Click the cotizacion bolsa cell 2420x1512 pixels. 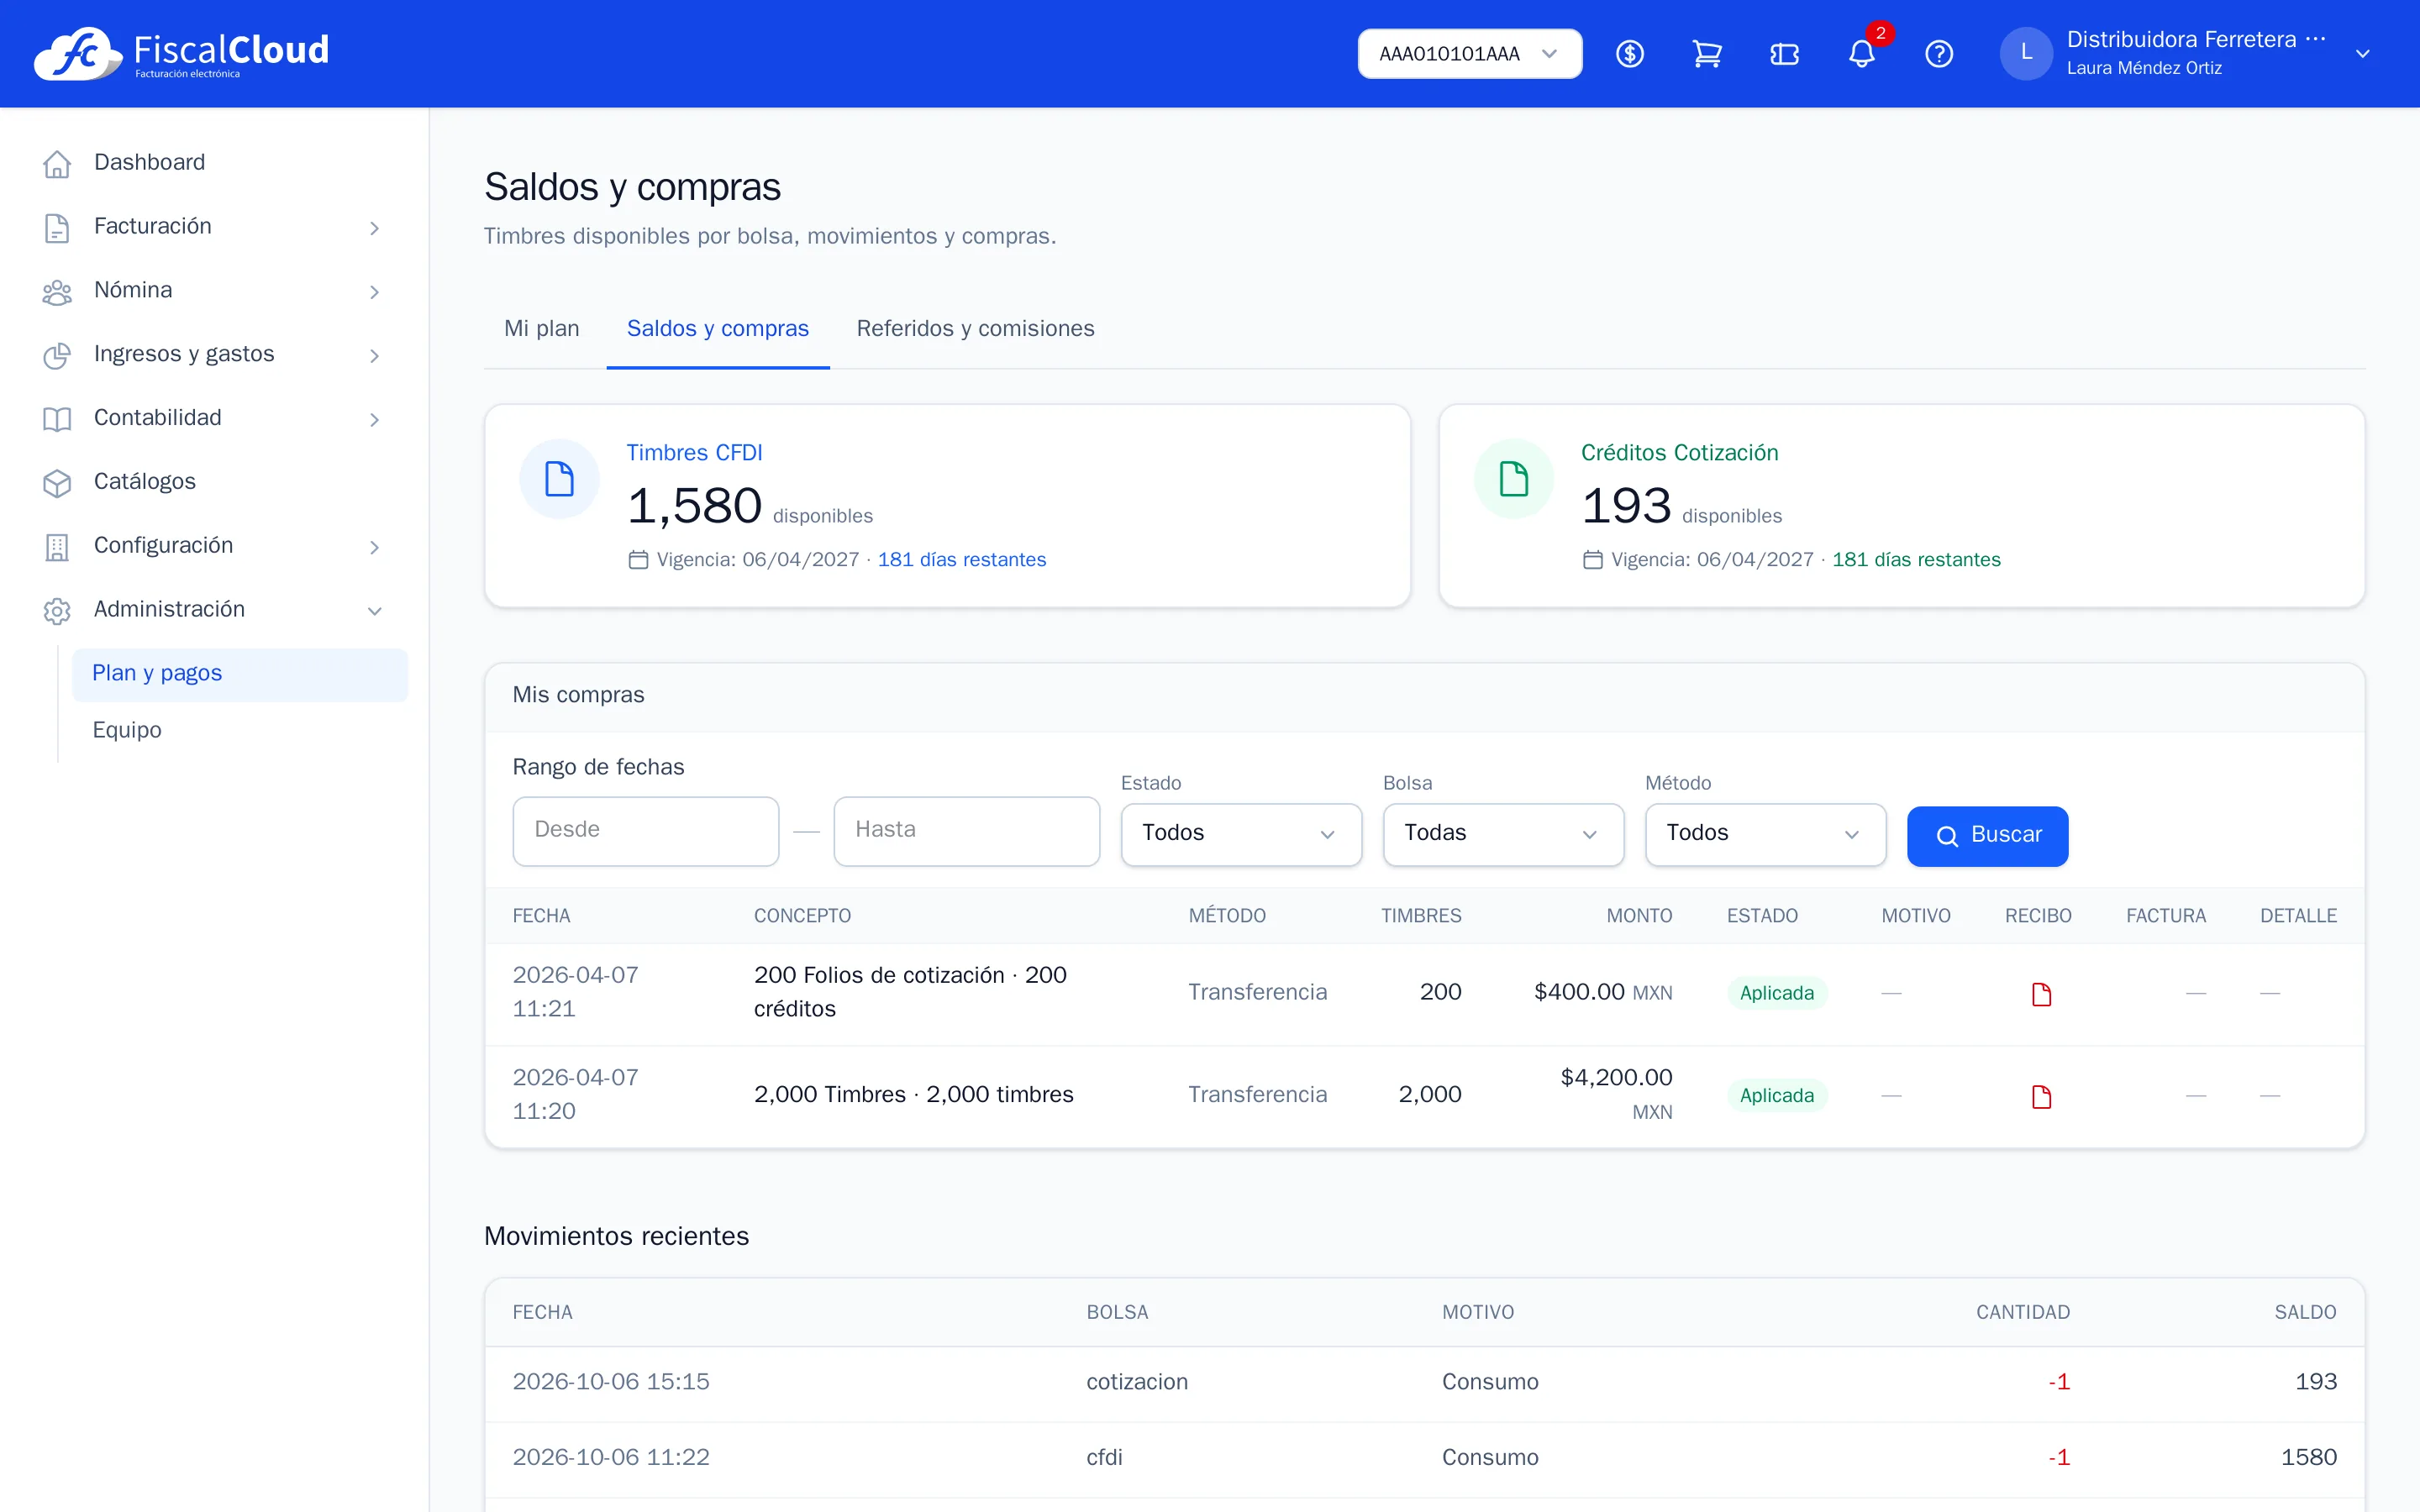tap(1137, 1382)
